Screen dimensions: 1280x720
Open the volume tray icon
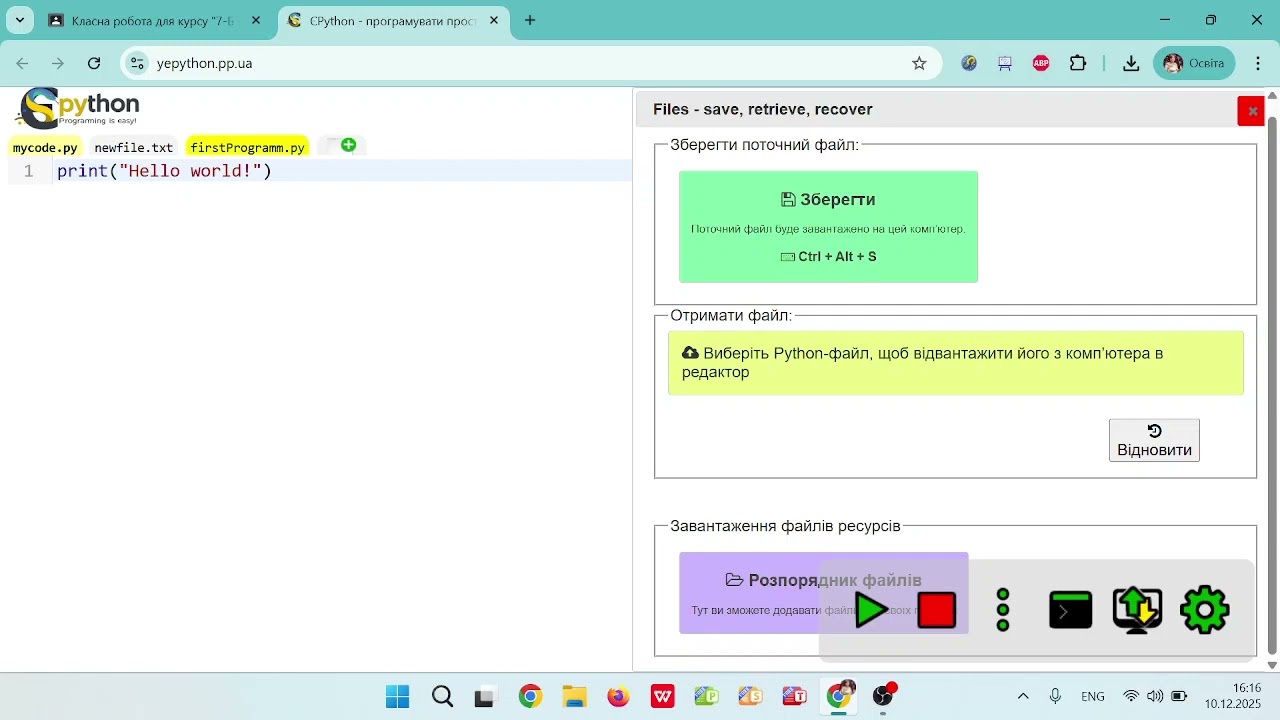point(1155,696)
